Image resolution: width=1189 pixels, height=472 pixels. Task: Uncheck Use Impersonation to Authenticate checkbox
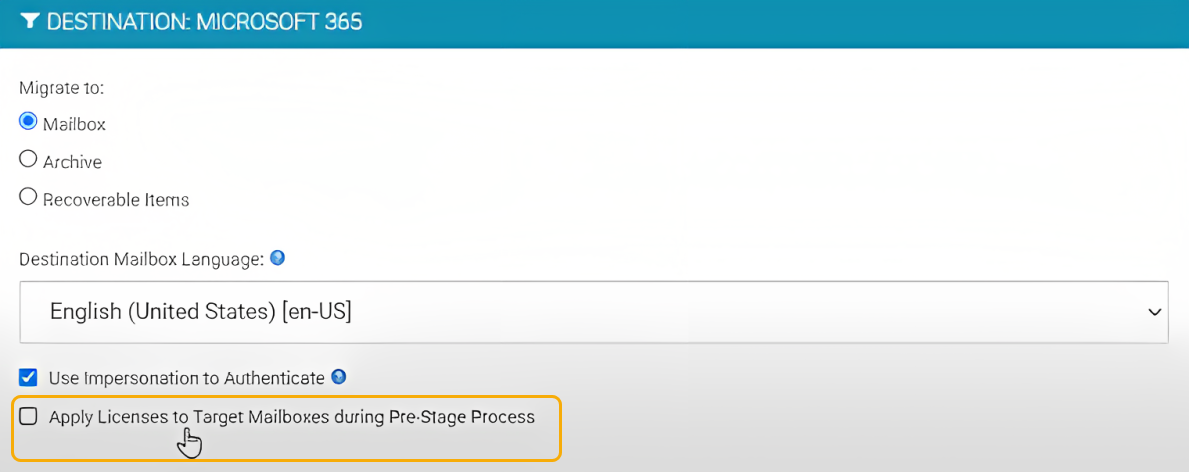pos(28,377)
